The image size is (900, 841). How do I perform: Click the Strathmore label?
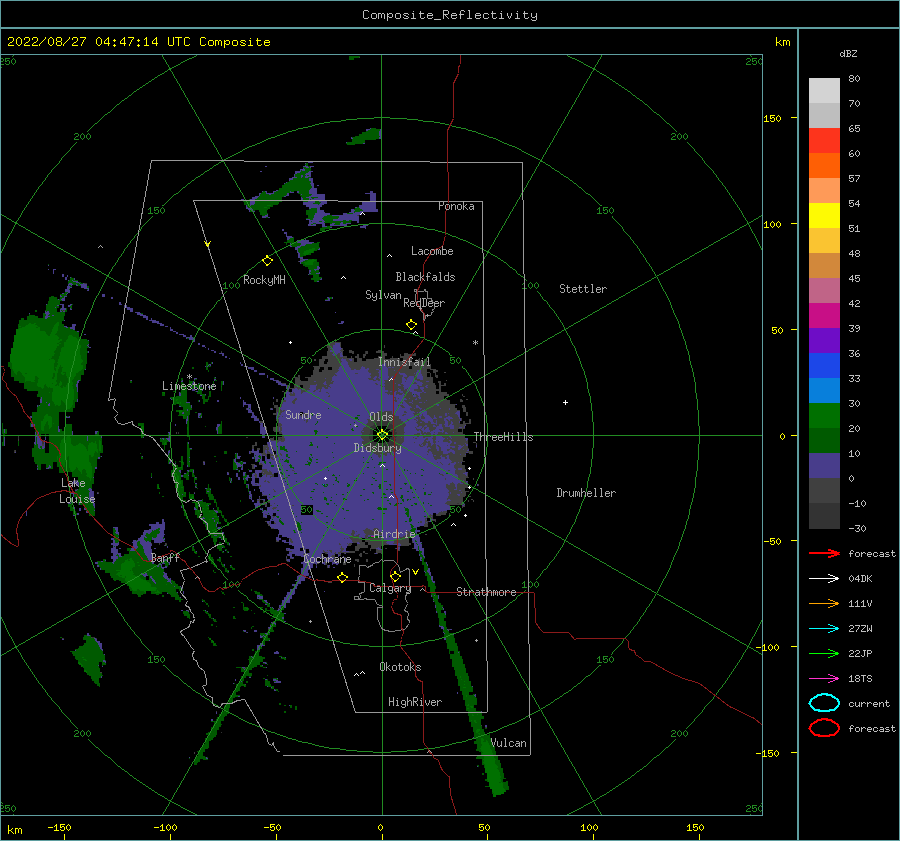point(486,592)
